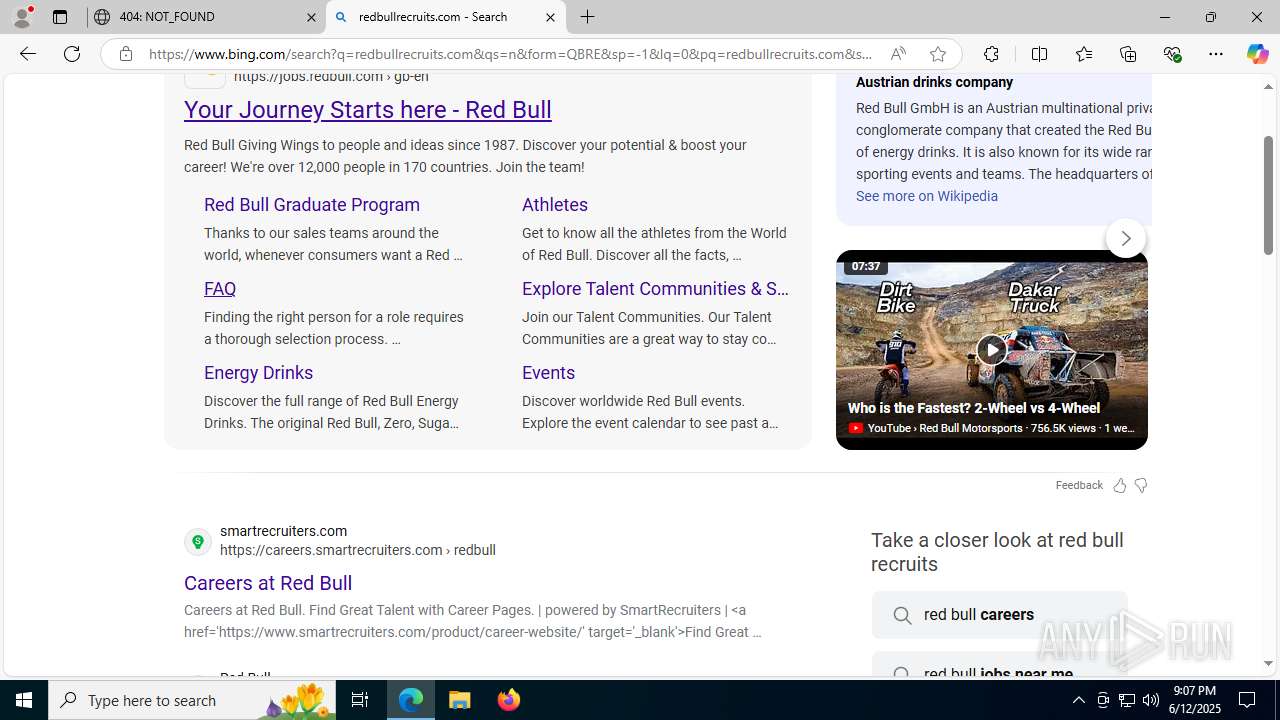The width and height of the screenshot is (1280, 720).
Task: Open the Athletes sitelink
Action: click(555, 204)
